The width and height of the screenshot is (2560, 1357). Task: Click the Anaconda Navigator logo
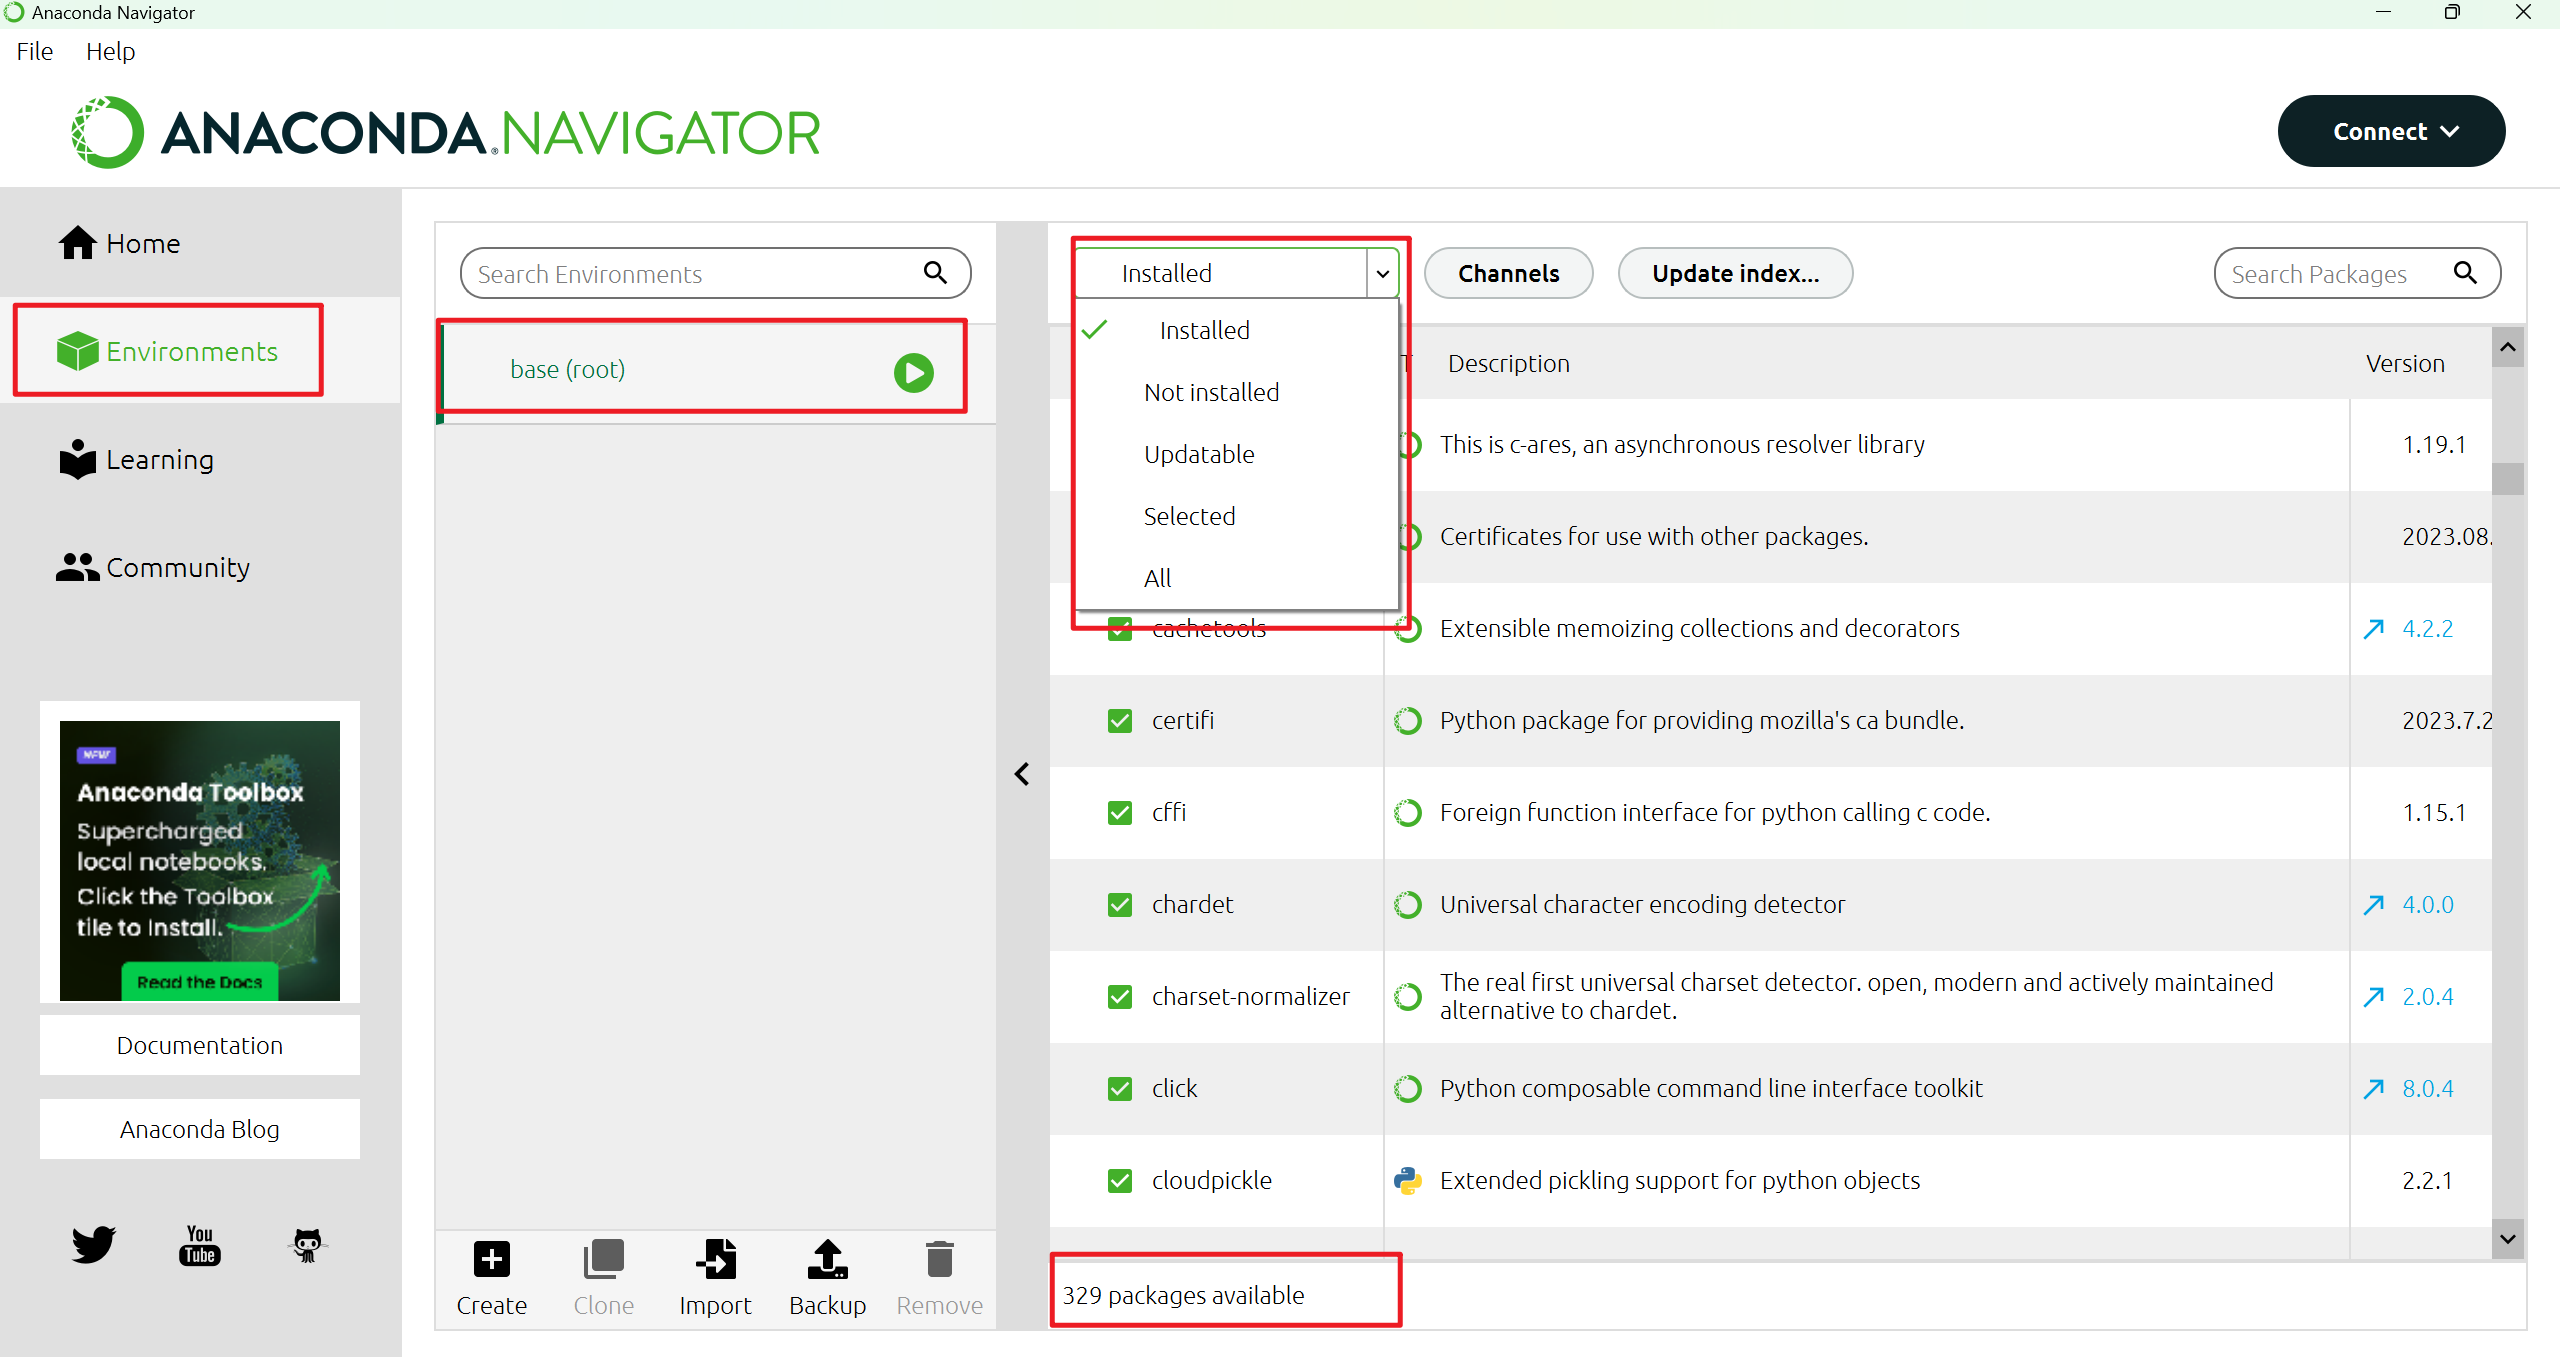click(x=446, y=132)
